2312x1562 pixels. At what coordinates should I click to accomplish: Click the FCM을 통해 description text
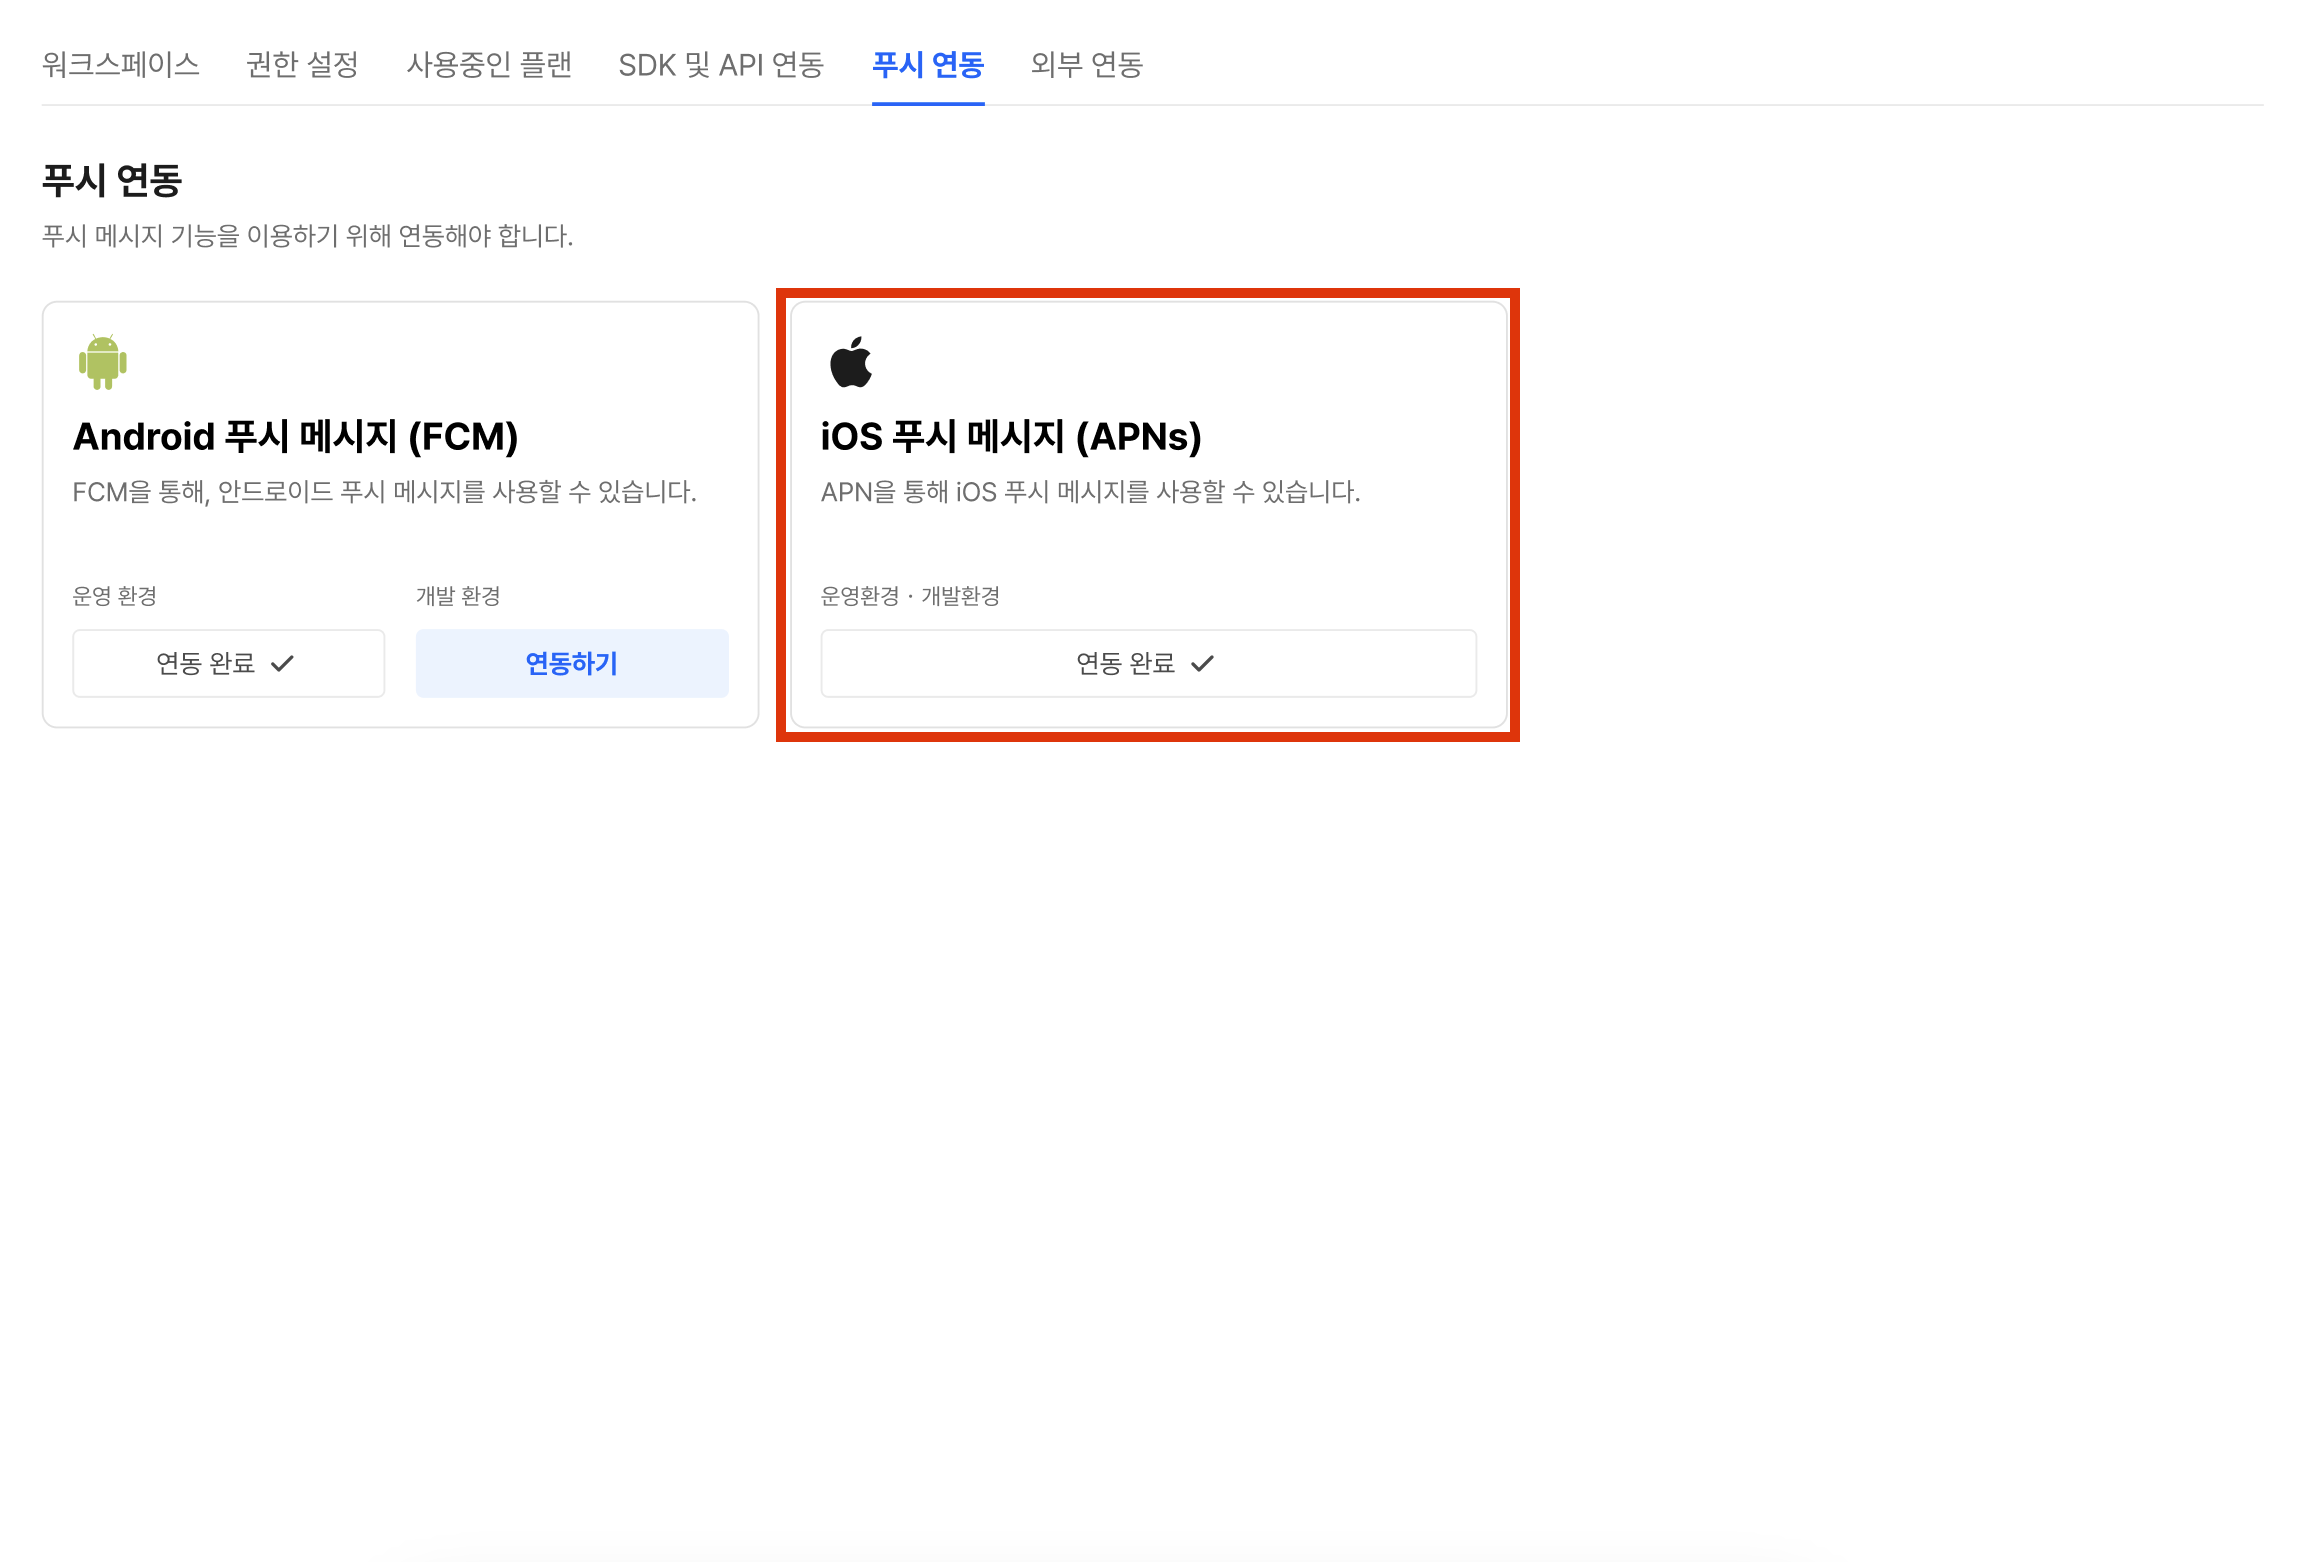point(385,492)
